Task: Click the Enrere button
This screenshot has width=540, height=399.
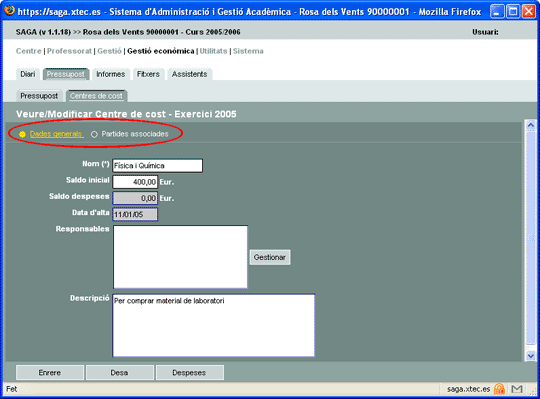Action: [50, 372]
